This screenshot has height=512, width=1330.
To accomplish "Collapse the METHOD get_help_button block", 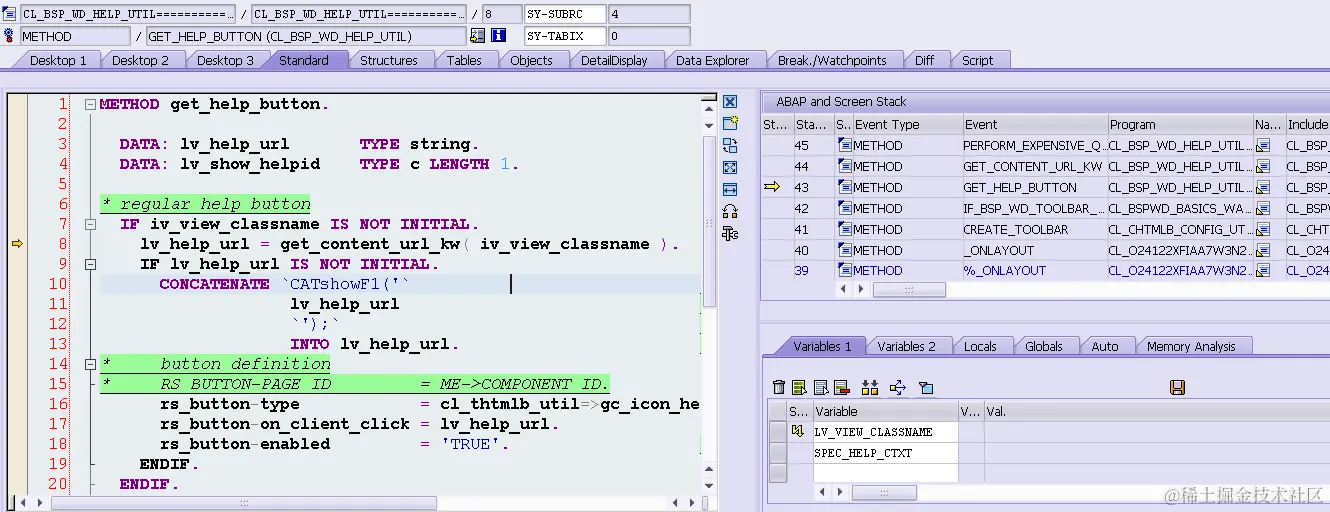I will 90,104.
